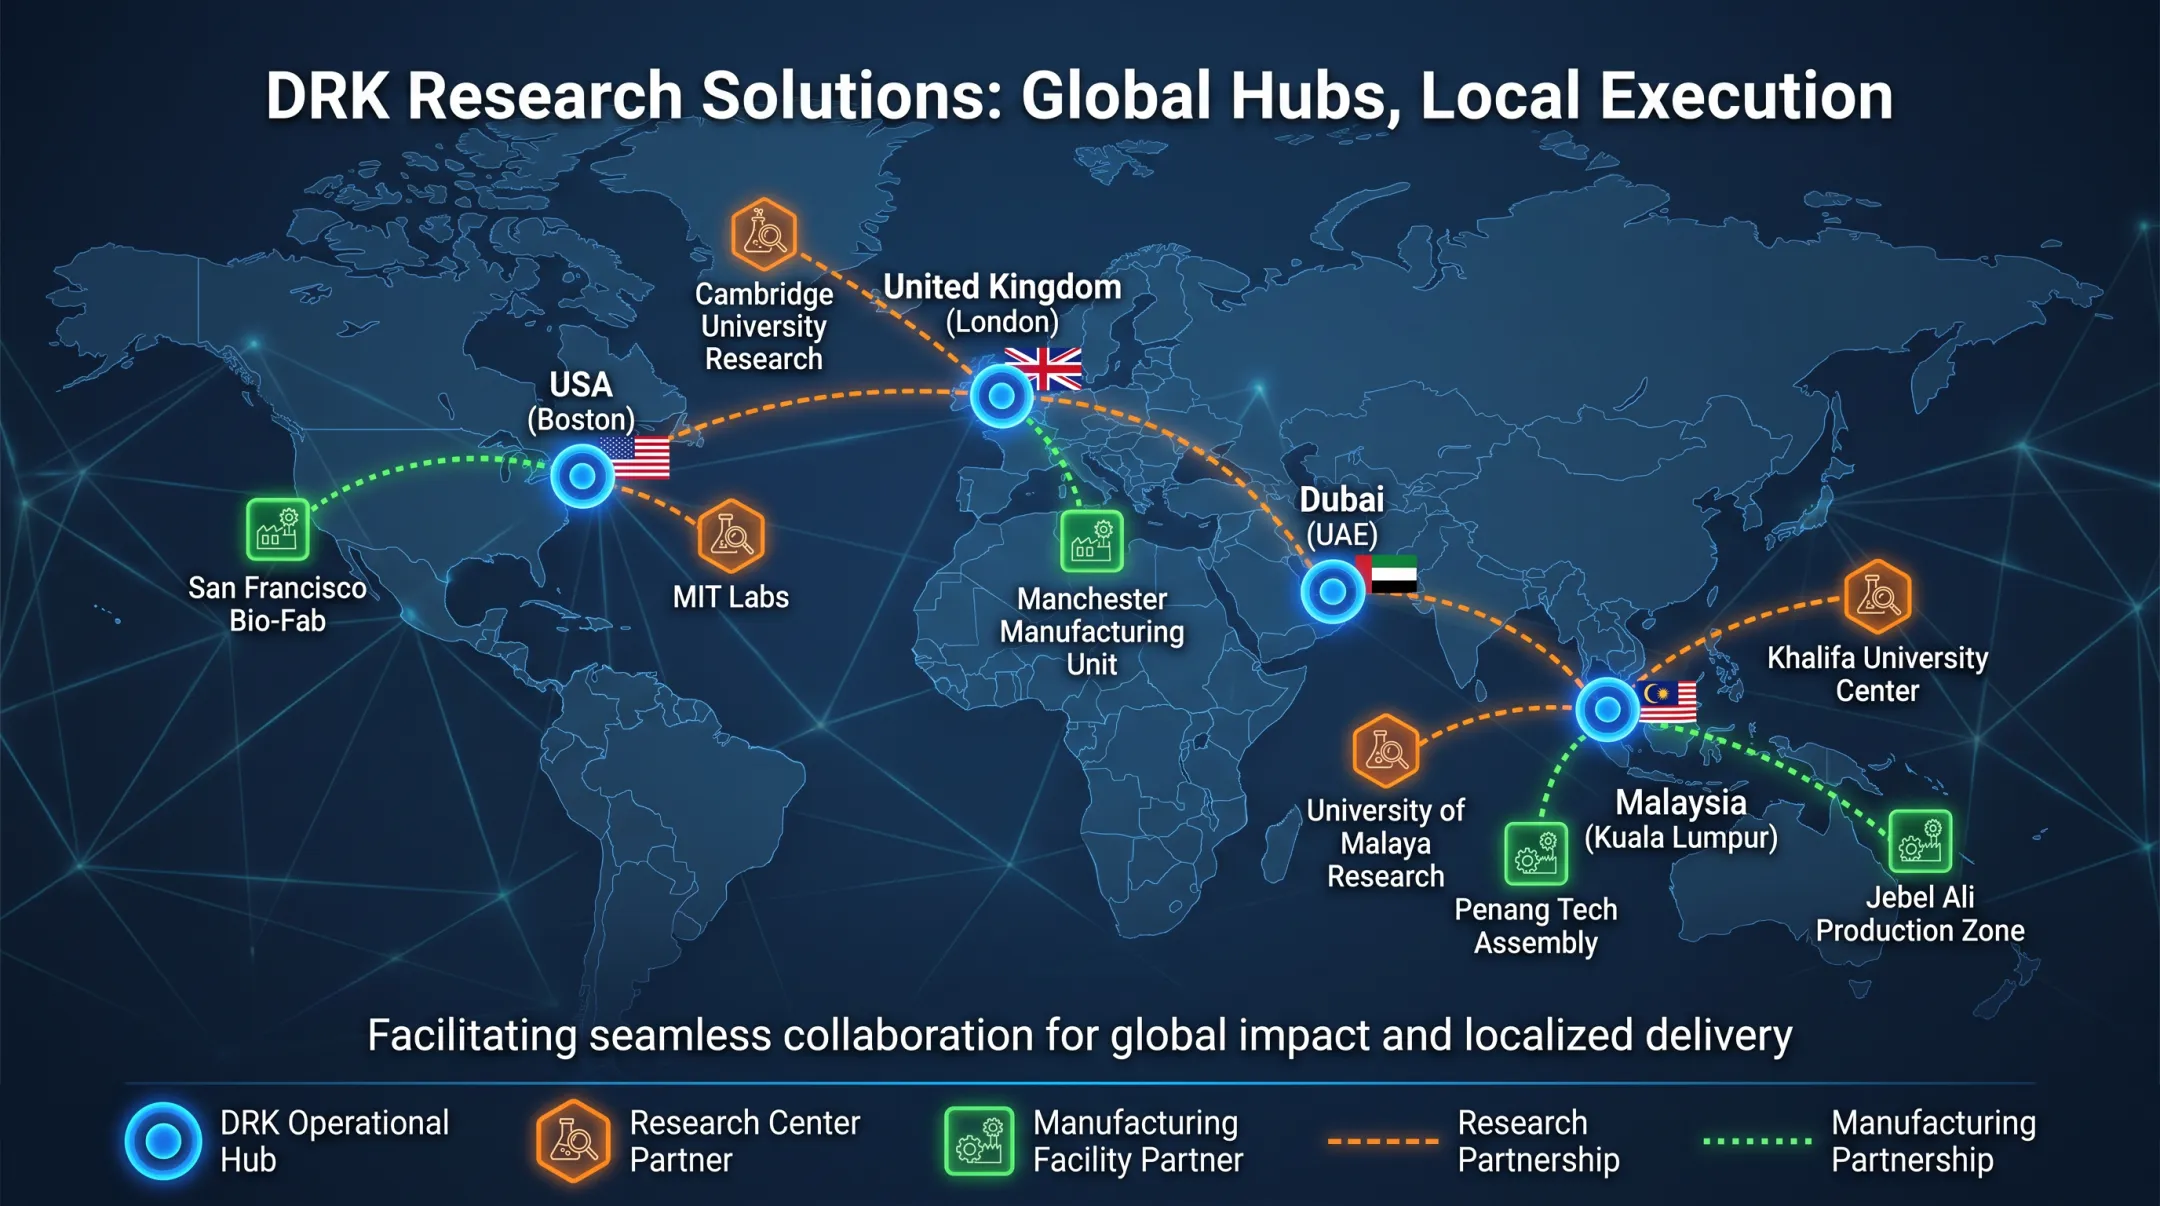The image size is (2160, 1206).
Task: Select the San Francisco Bio-Fab factory icon
Action: (278, 530)
